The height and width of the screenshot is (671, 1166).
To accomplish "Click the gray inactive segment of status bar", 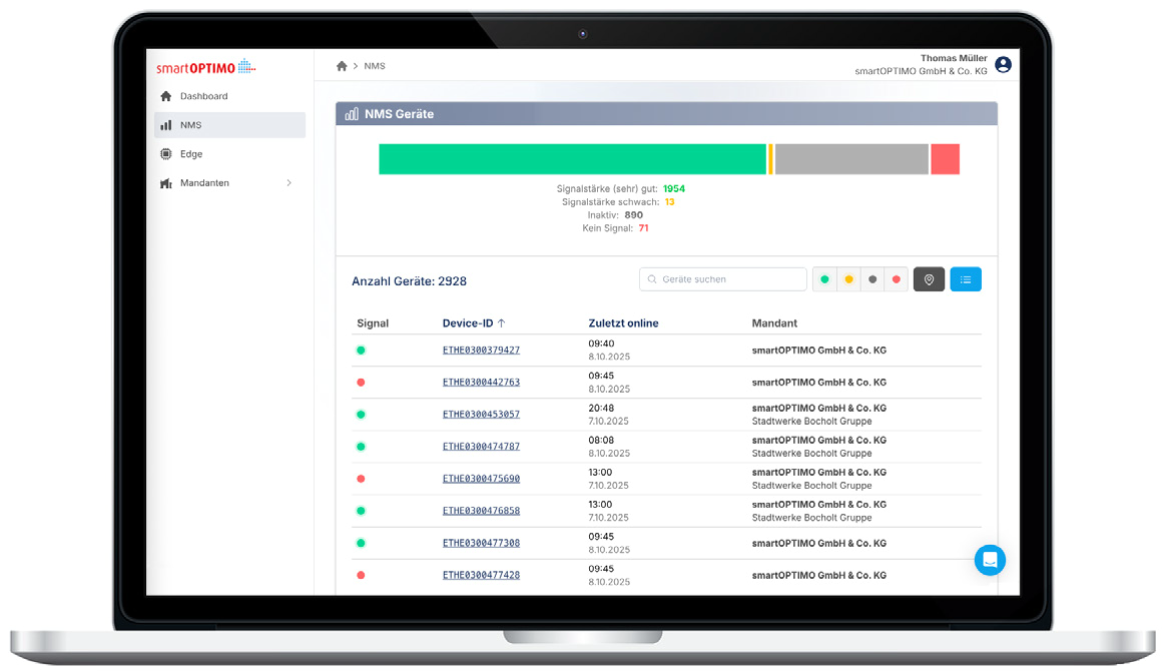I will (x=851, y=159).
